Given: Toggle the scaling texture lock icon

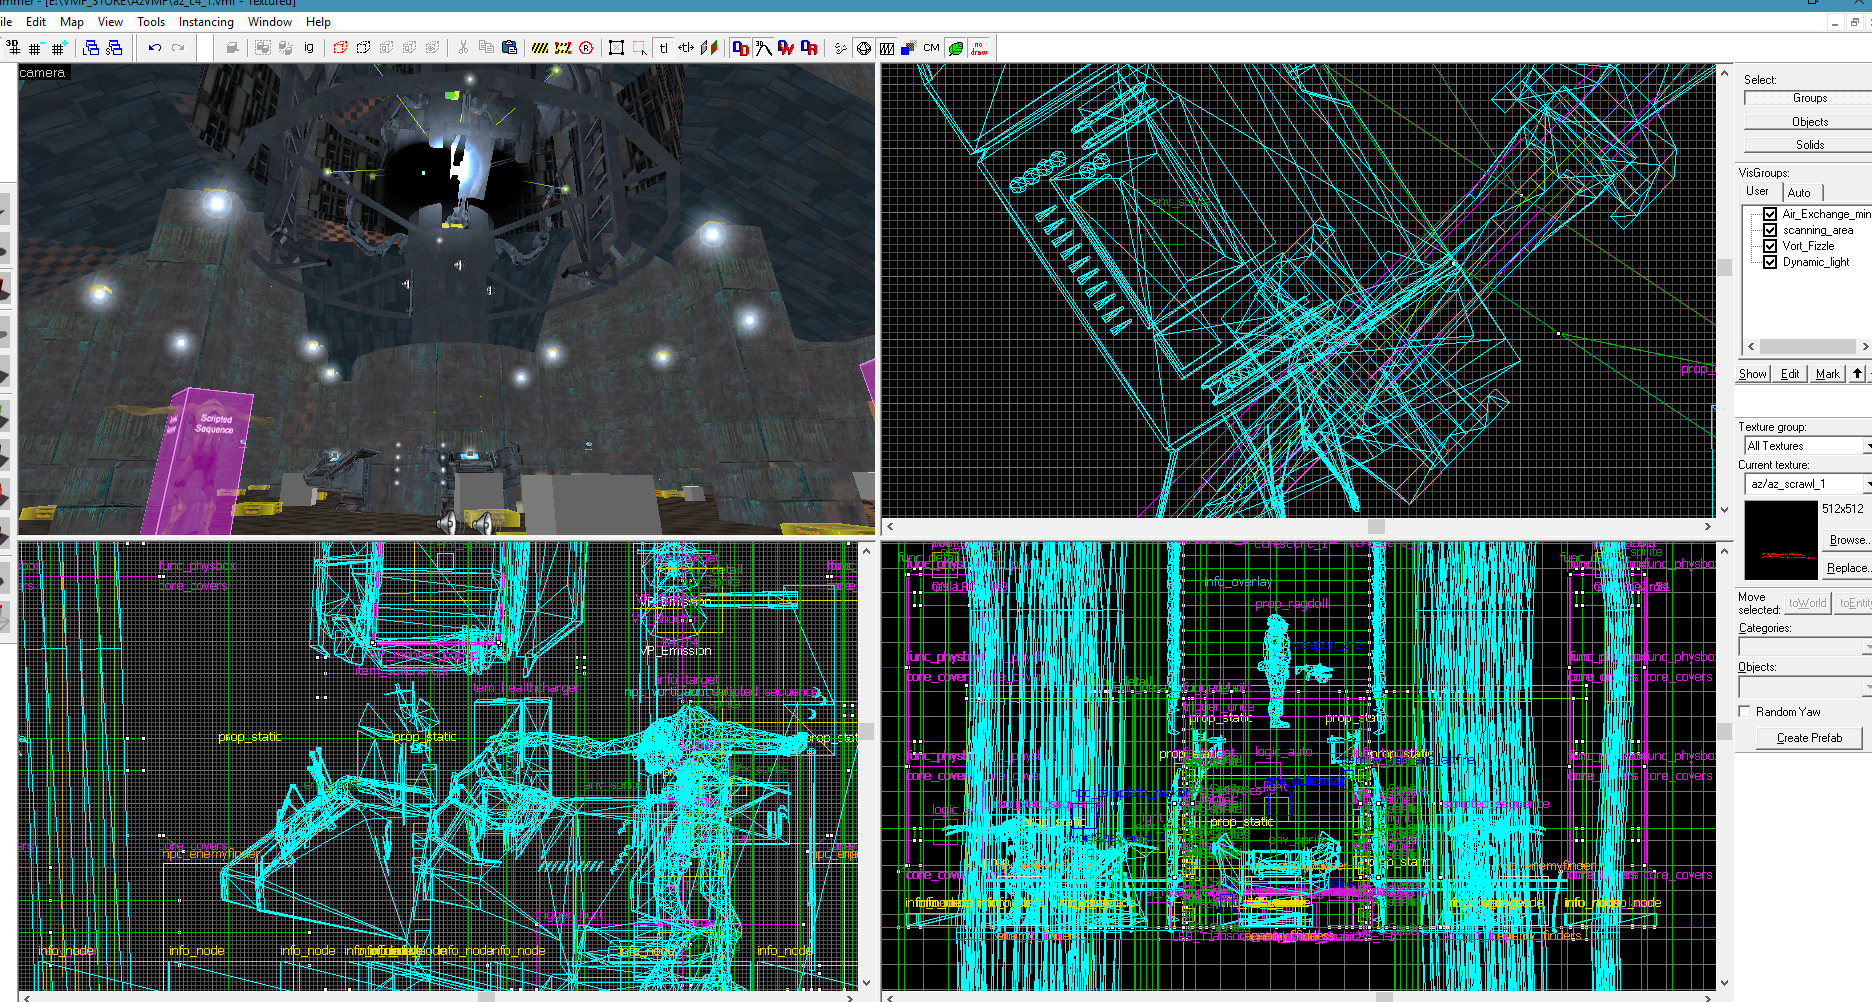Looking at the screenshot, I should [x=686, y=47].
